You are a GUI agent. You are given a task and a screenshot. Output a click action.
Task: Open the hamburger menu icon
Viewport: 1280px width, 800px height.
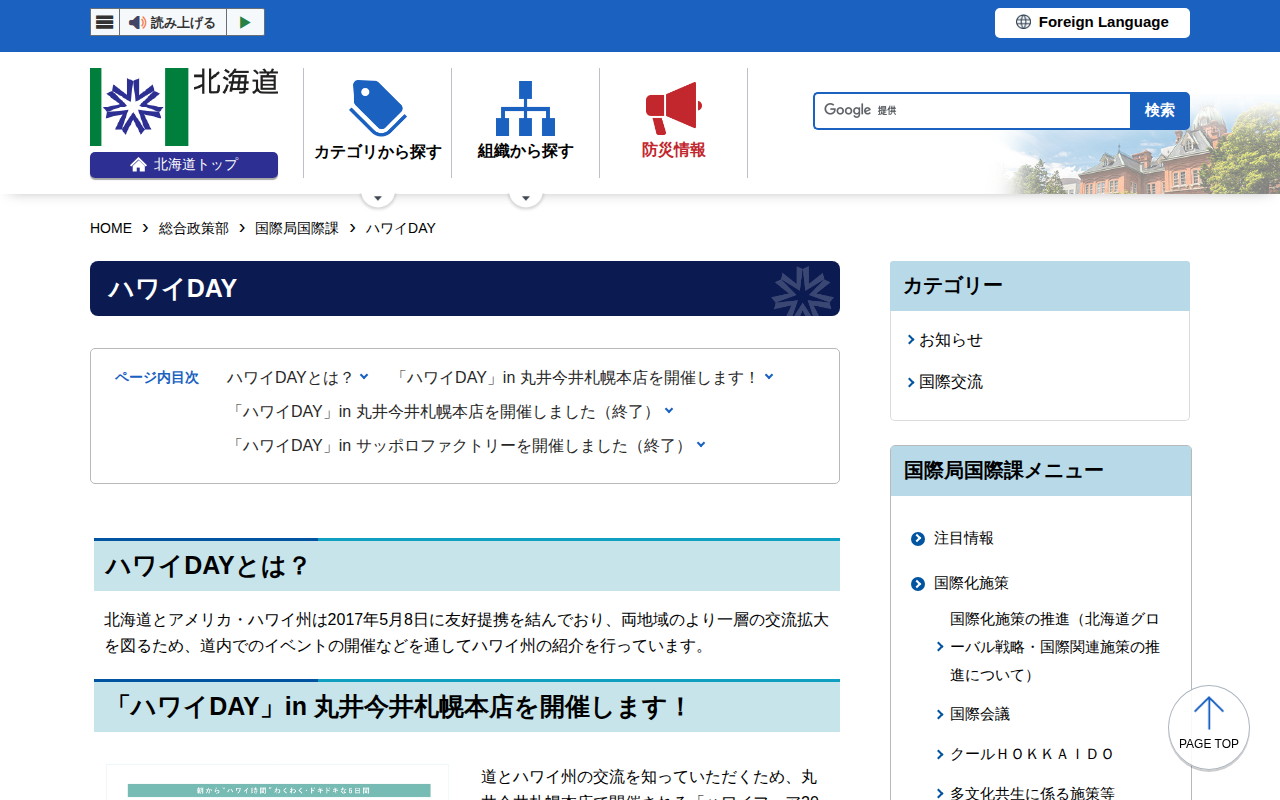104,21
